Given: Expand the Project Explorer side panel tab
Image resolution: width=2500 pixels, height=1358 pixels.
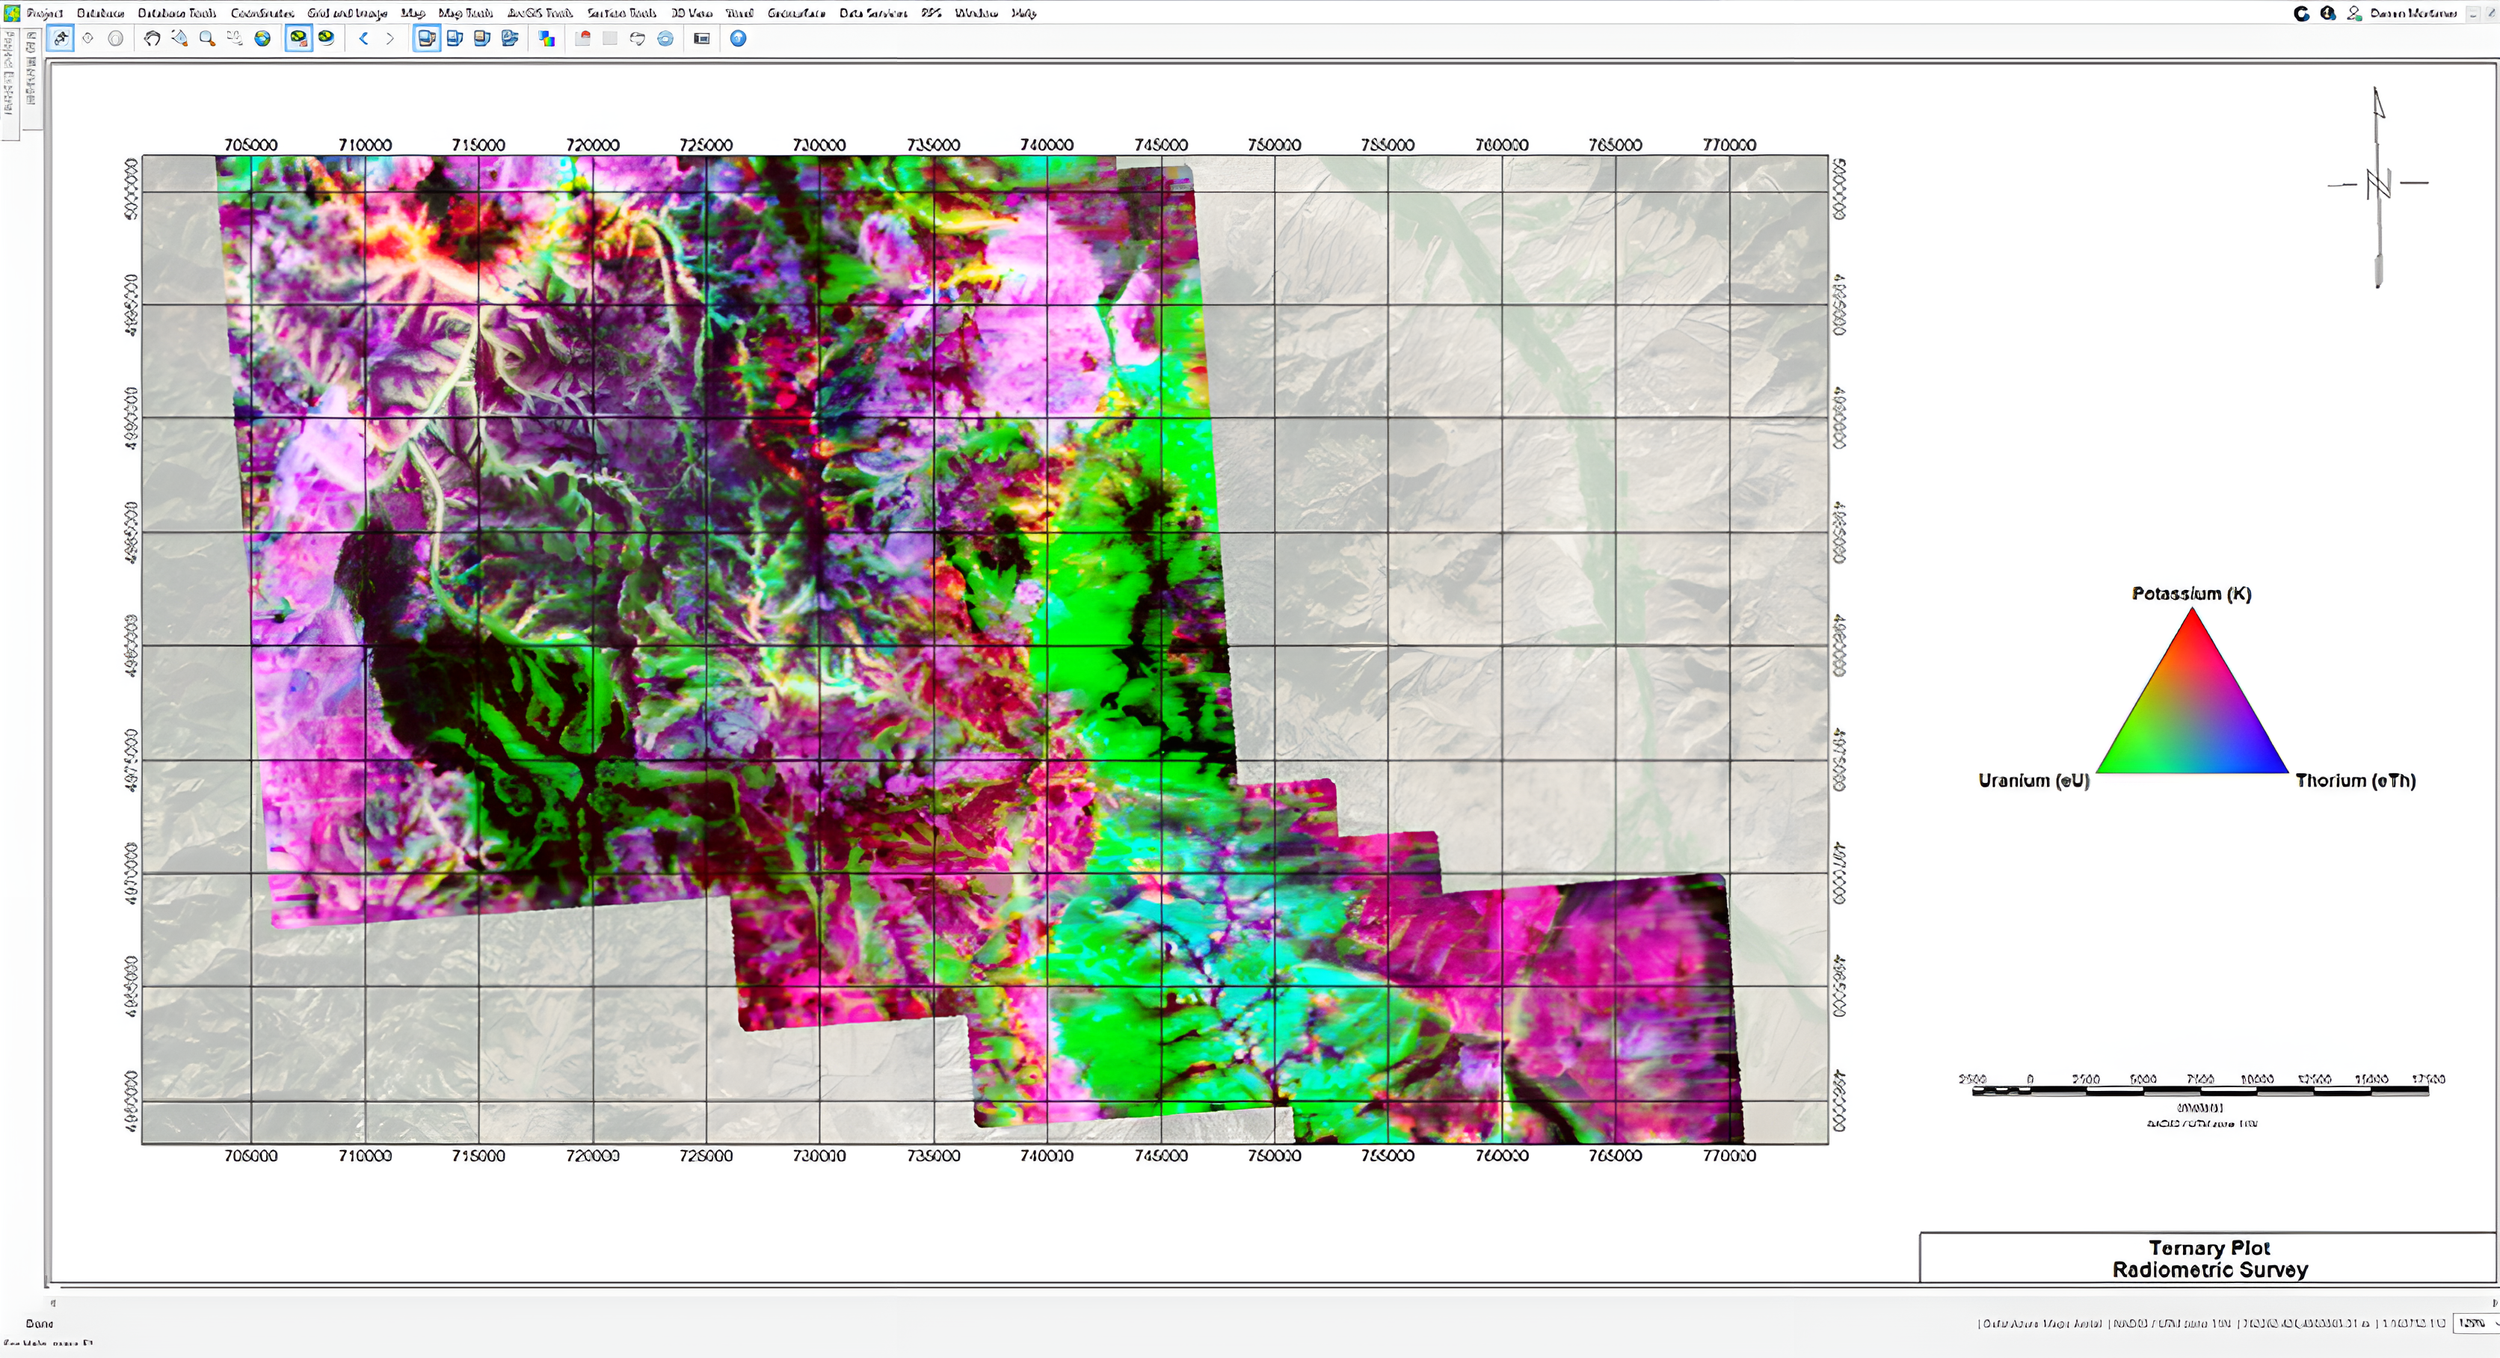Looking at the screenshot, I should coord(9,85).
